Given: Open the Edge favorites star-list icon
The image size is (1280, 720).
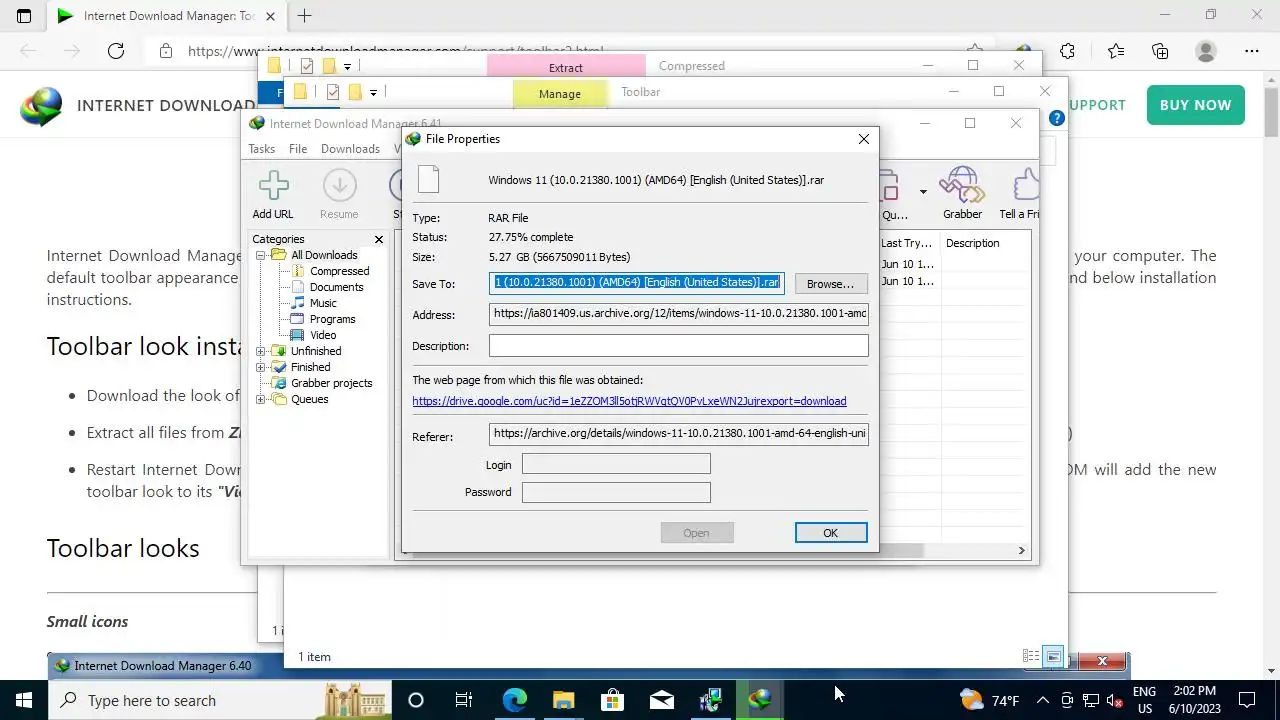Looking at the screenshot, I should (x=1116, y=51).
